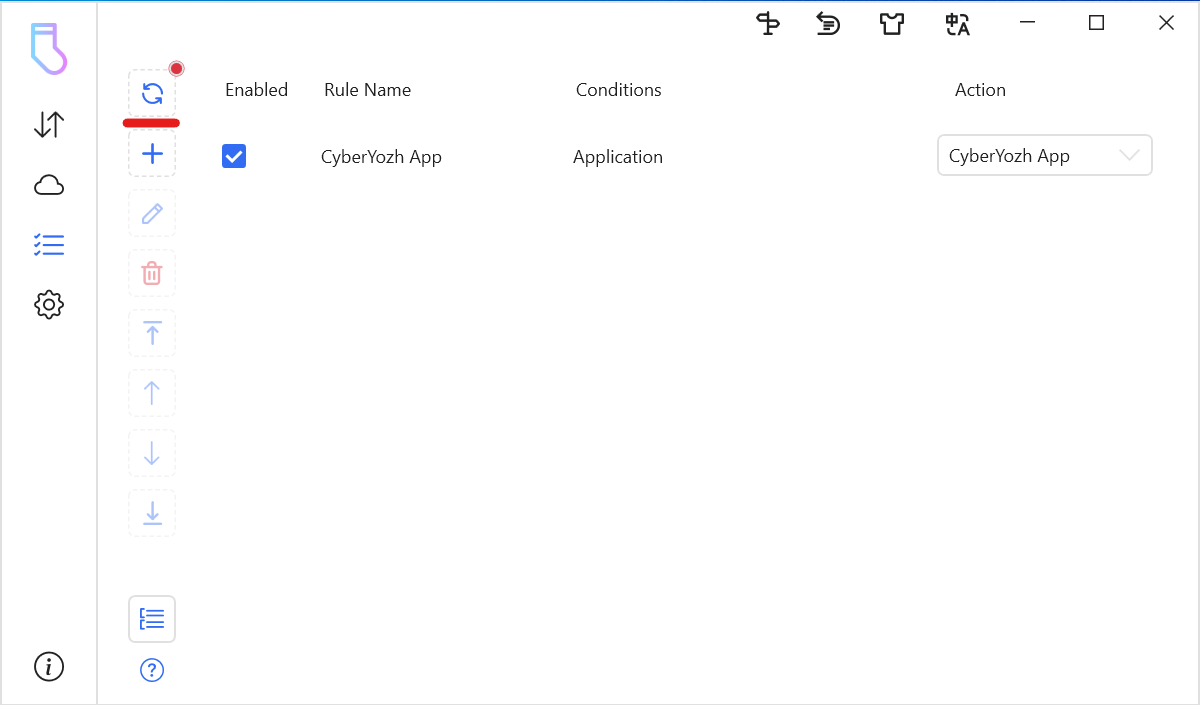
Task: Switch to the cloud Proxies tab
Action: tap(49, 185)
